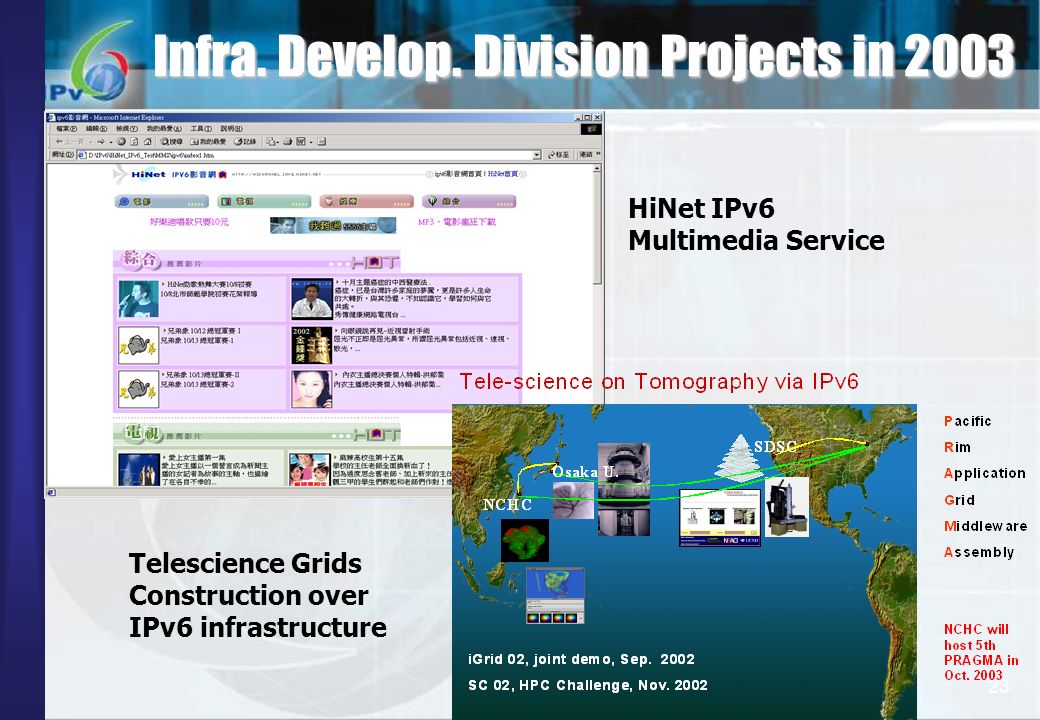Select the purple 綜合 navigation button
Screen dimensions: 1040x720
[468, 202]
